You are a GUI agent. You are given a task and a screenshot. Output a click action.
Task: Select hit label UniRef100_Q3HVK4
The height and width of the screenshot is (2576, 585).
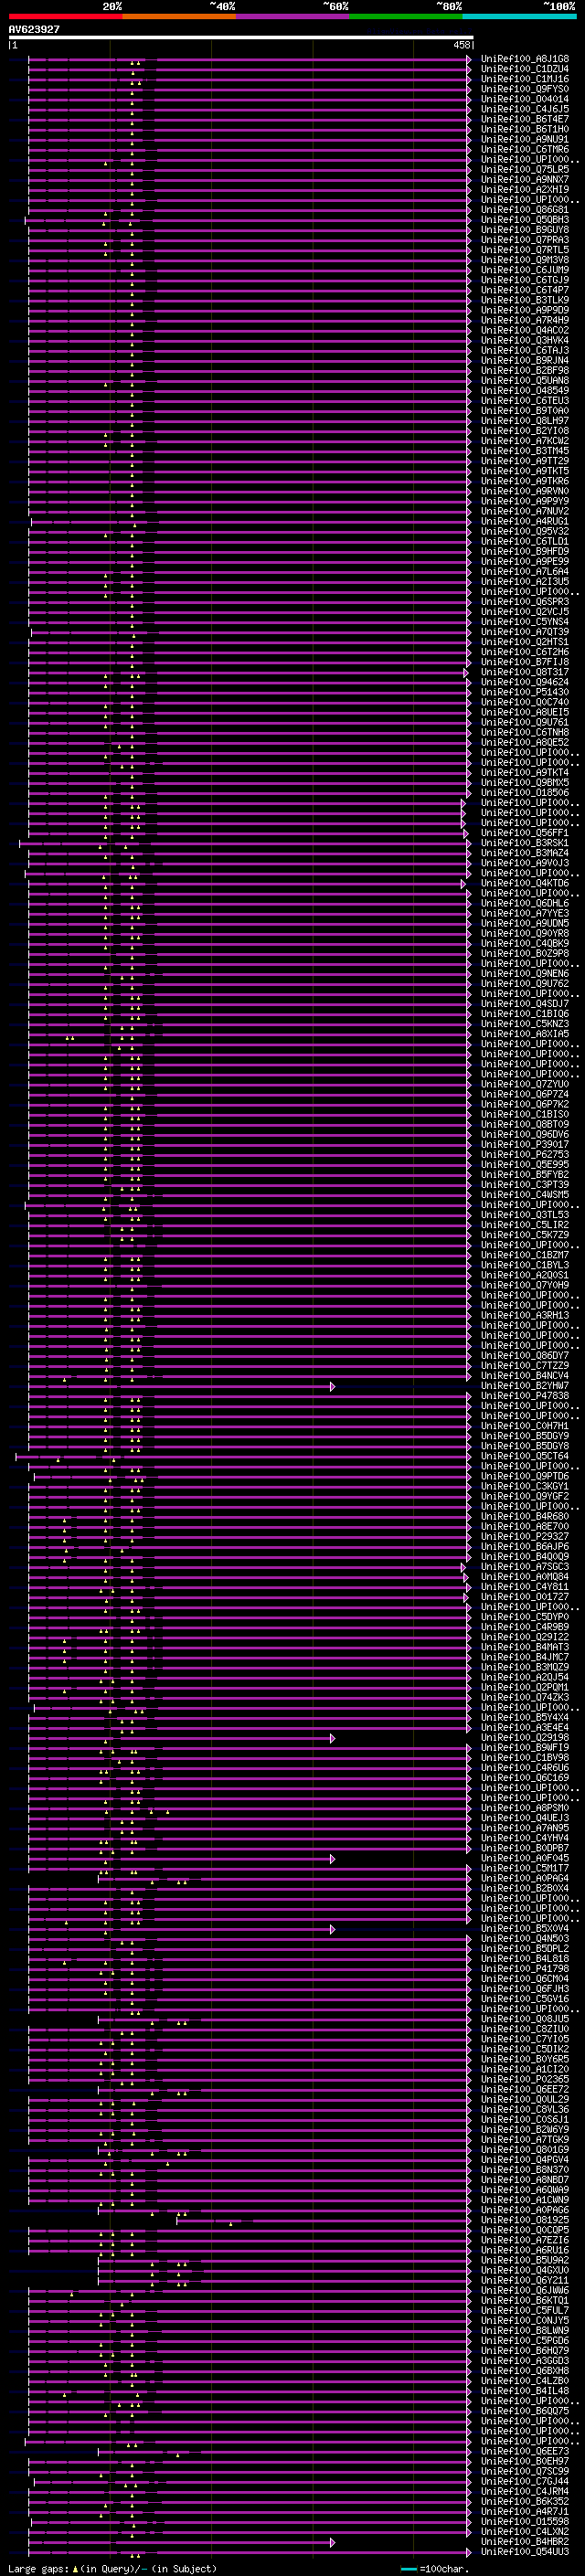pos(525,340)
